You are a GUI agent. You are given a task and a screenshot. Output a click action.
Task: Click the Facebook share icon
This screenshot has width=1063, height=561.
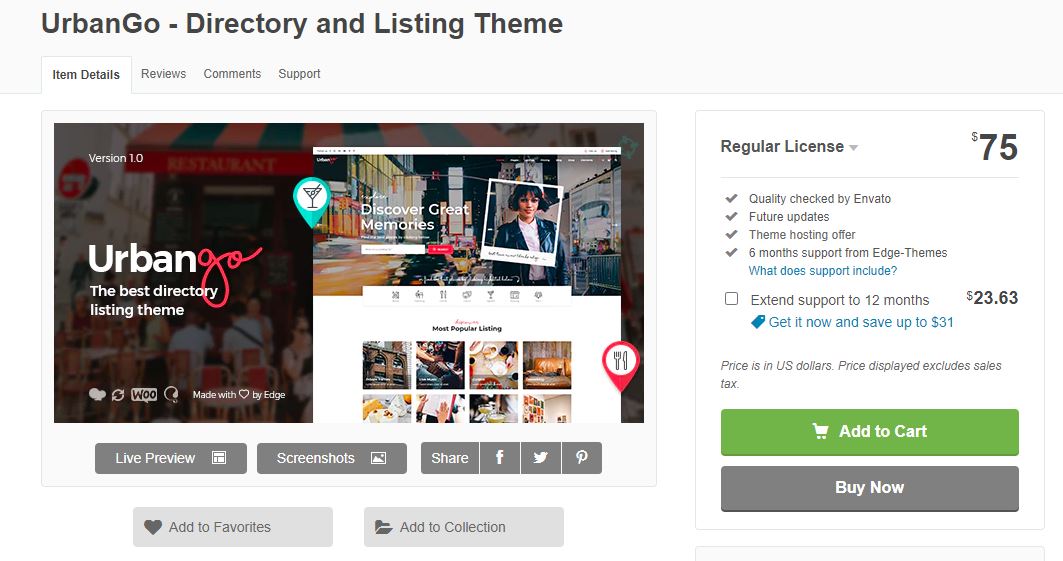coord(500,458)
